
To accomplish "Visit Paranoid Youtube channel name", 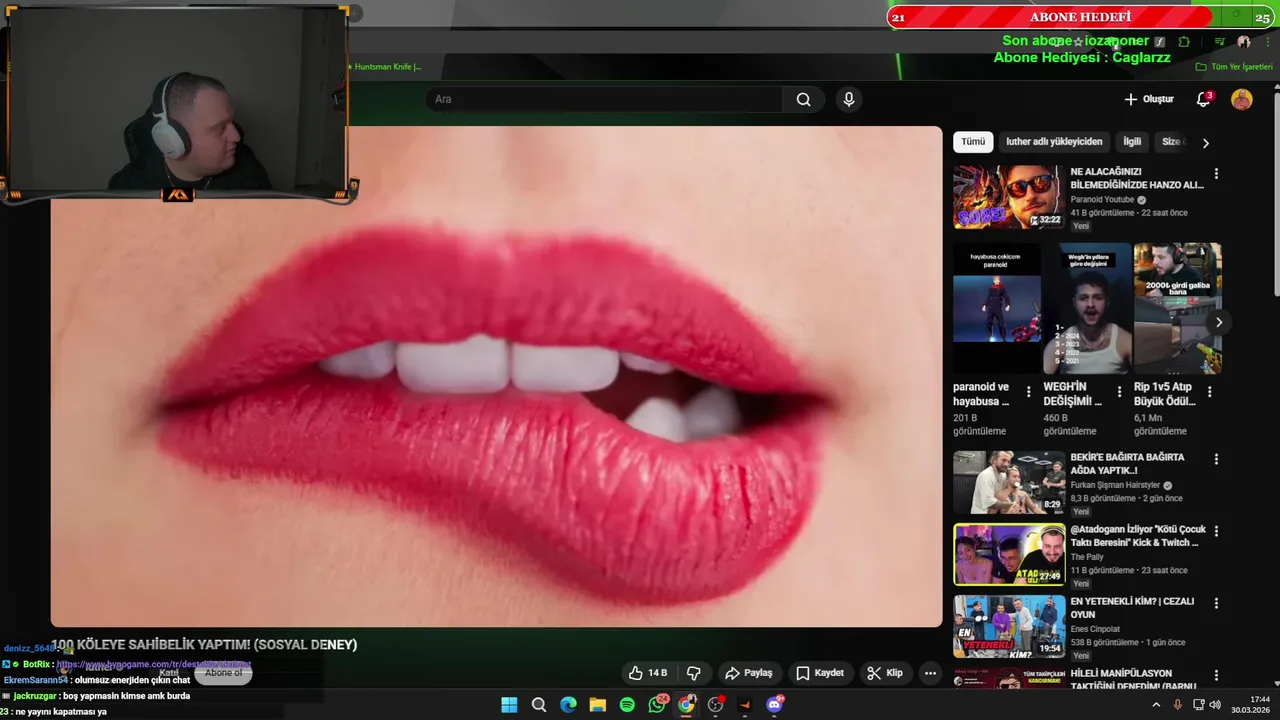I will tap(1104, 199).
